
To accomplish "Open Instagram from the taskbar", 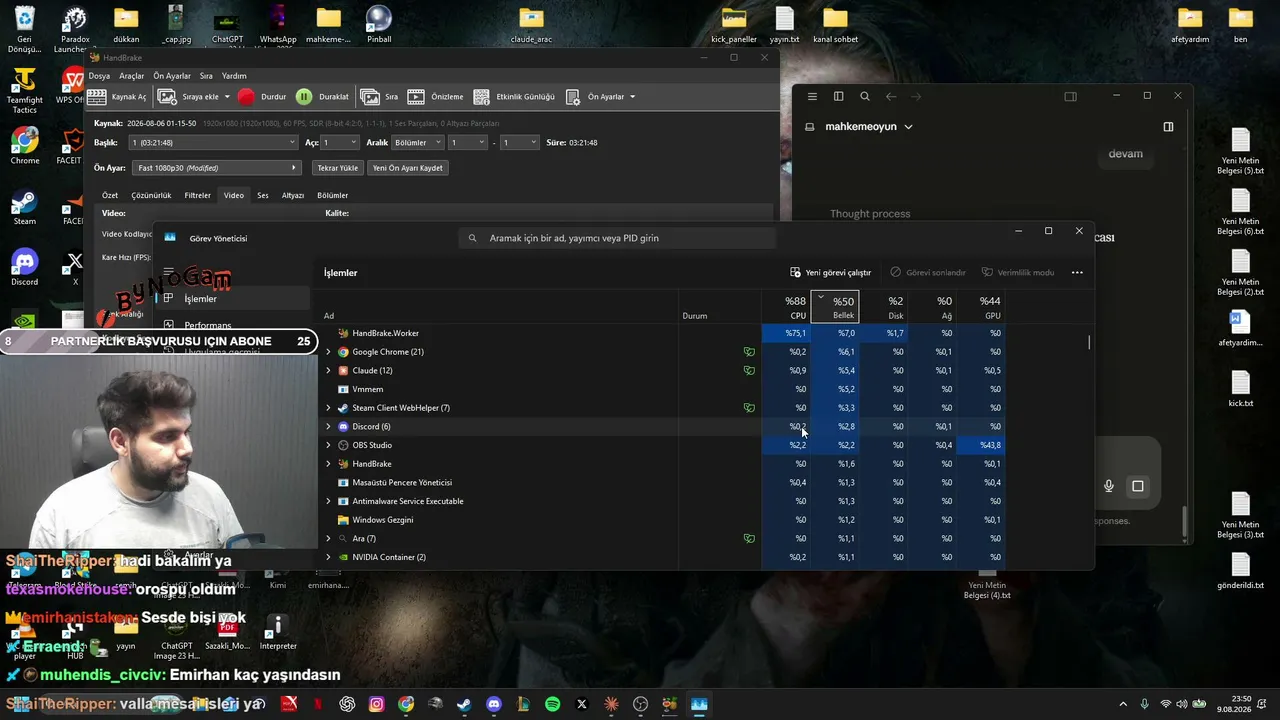I will click(376, 704).
